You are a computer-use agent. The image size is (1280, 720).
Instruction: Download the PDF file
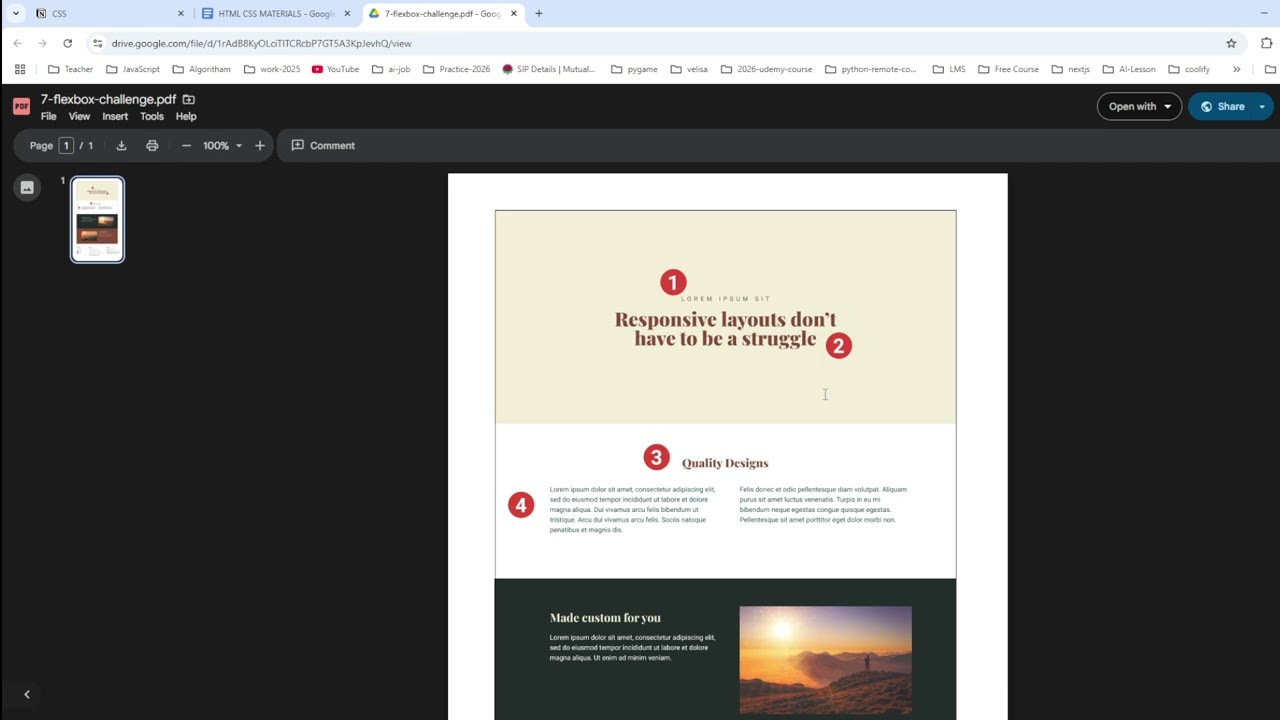[x=121, y=146]
